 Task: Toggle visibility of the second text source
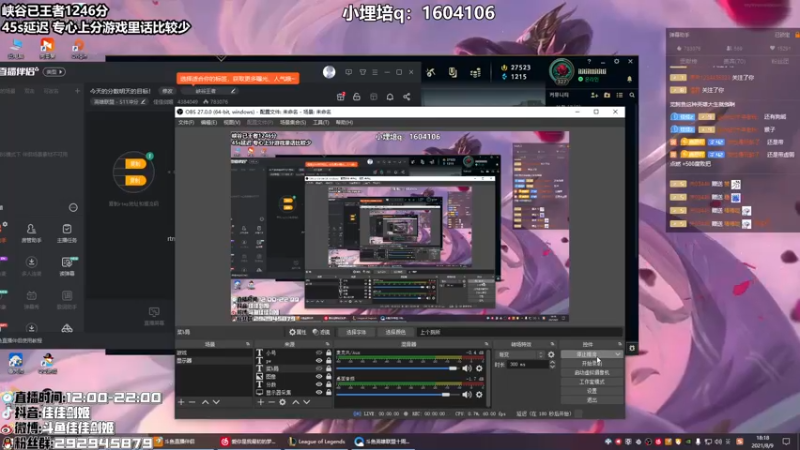pyautogui.click(x=319, y=360)
